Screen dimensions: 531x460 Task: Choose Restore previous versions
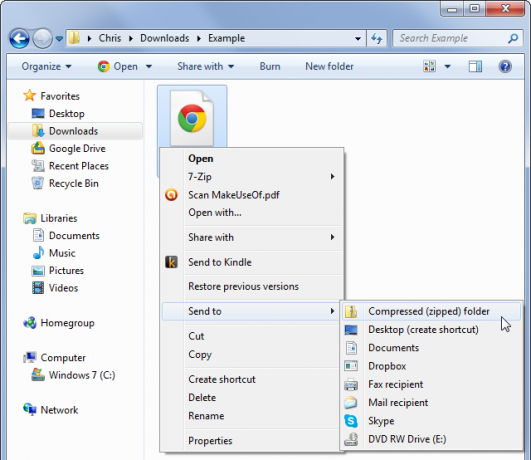252,287
